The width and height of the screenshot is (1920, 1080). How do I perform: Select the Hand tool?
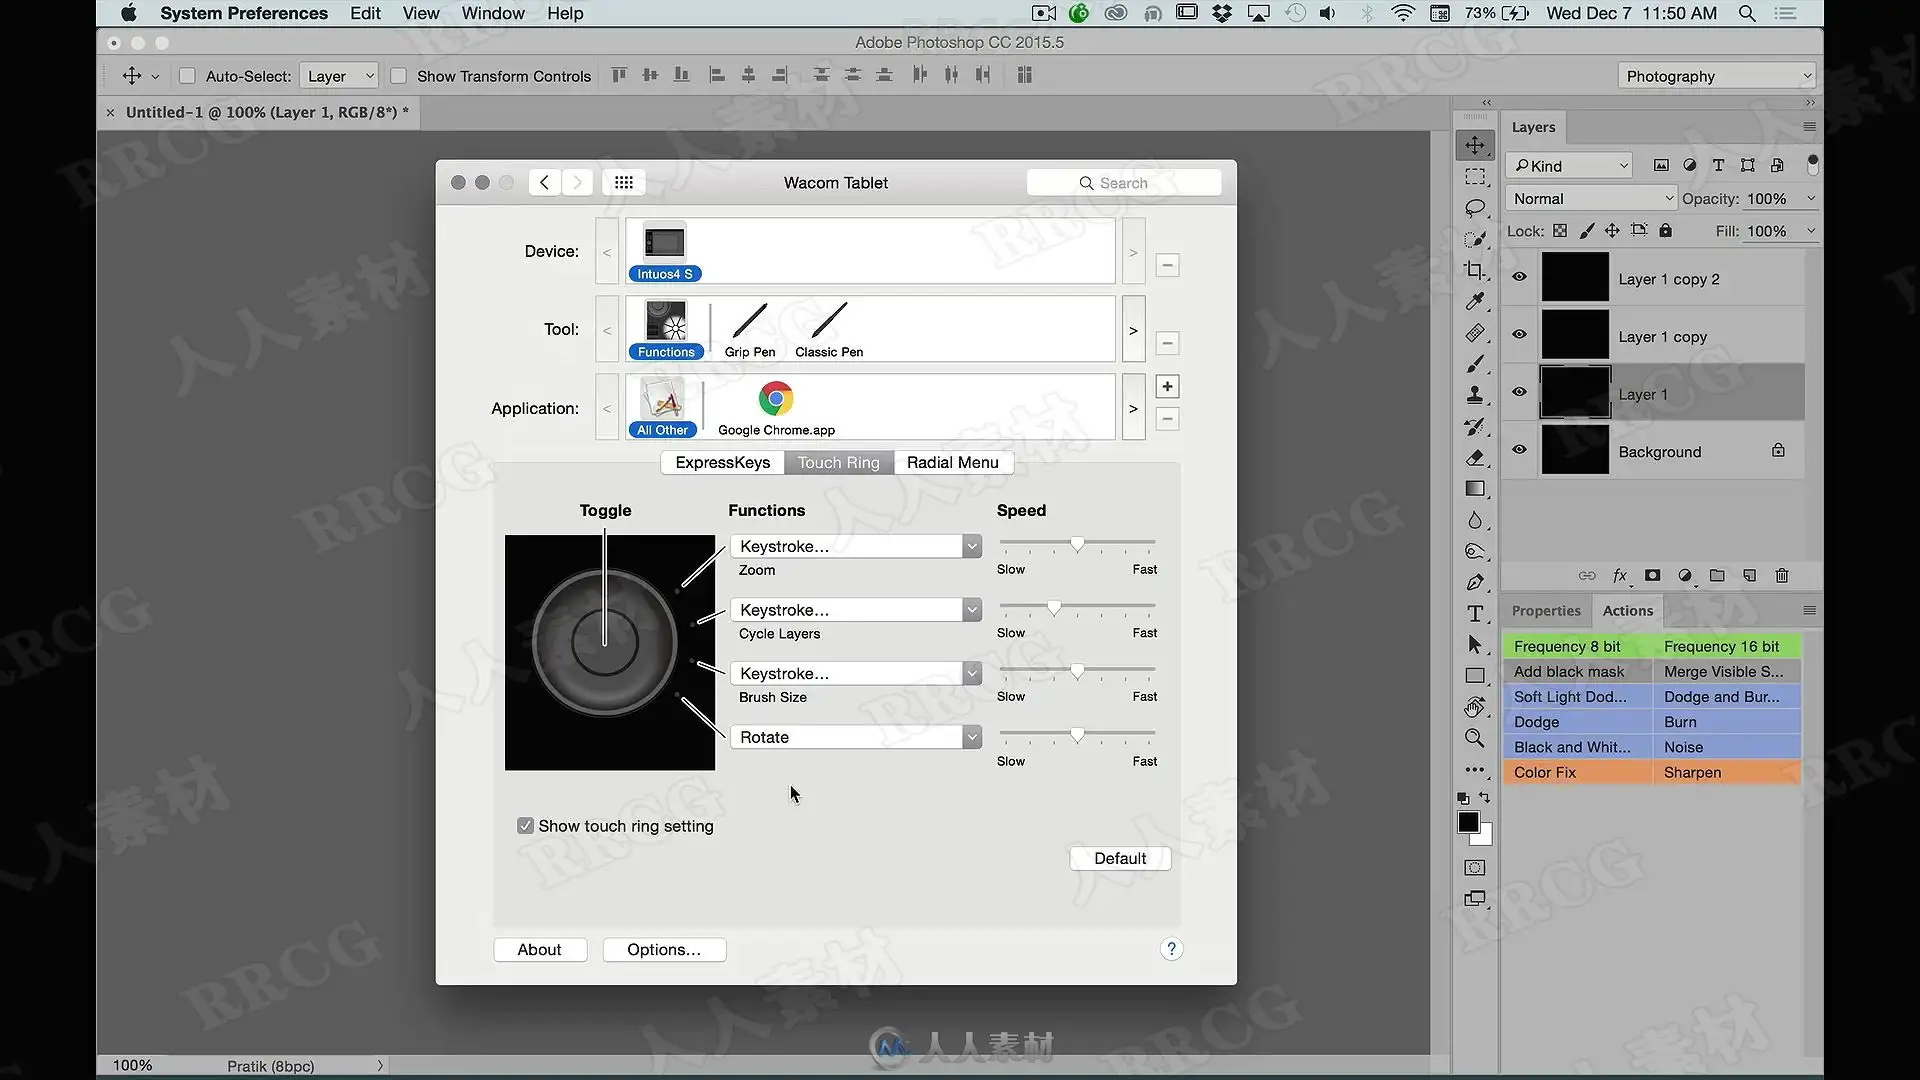click(1475, 707)
